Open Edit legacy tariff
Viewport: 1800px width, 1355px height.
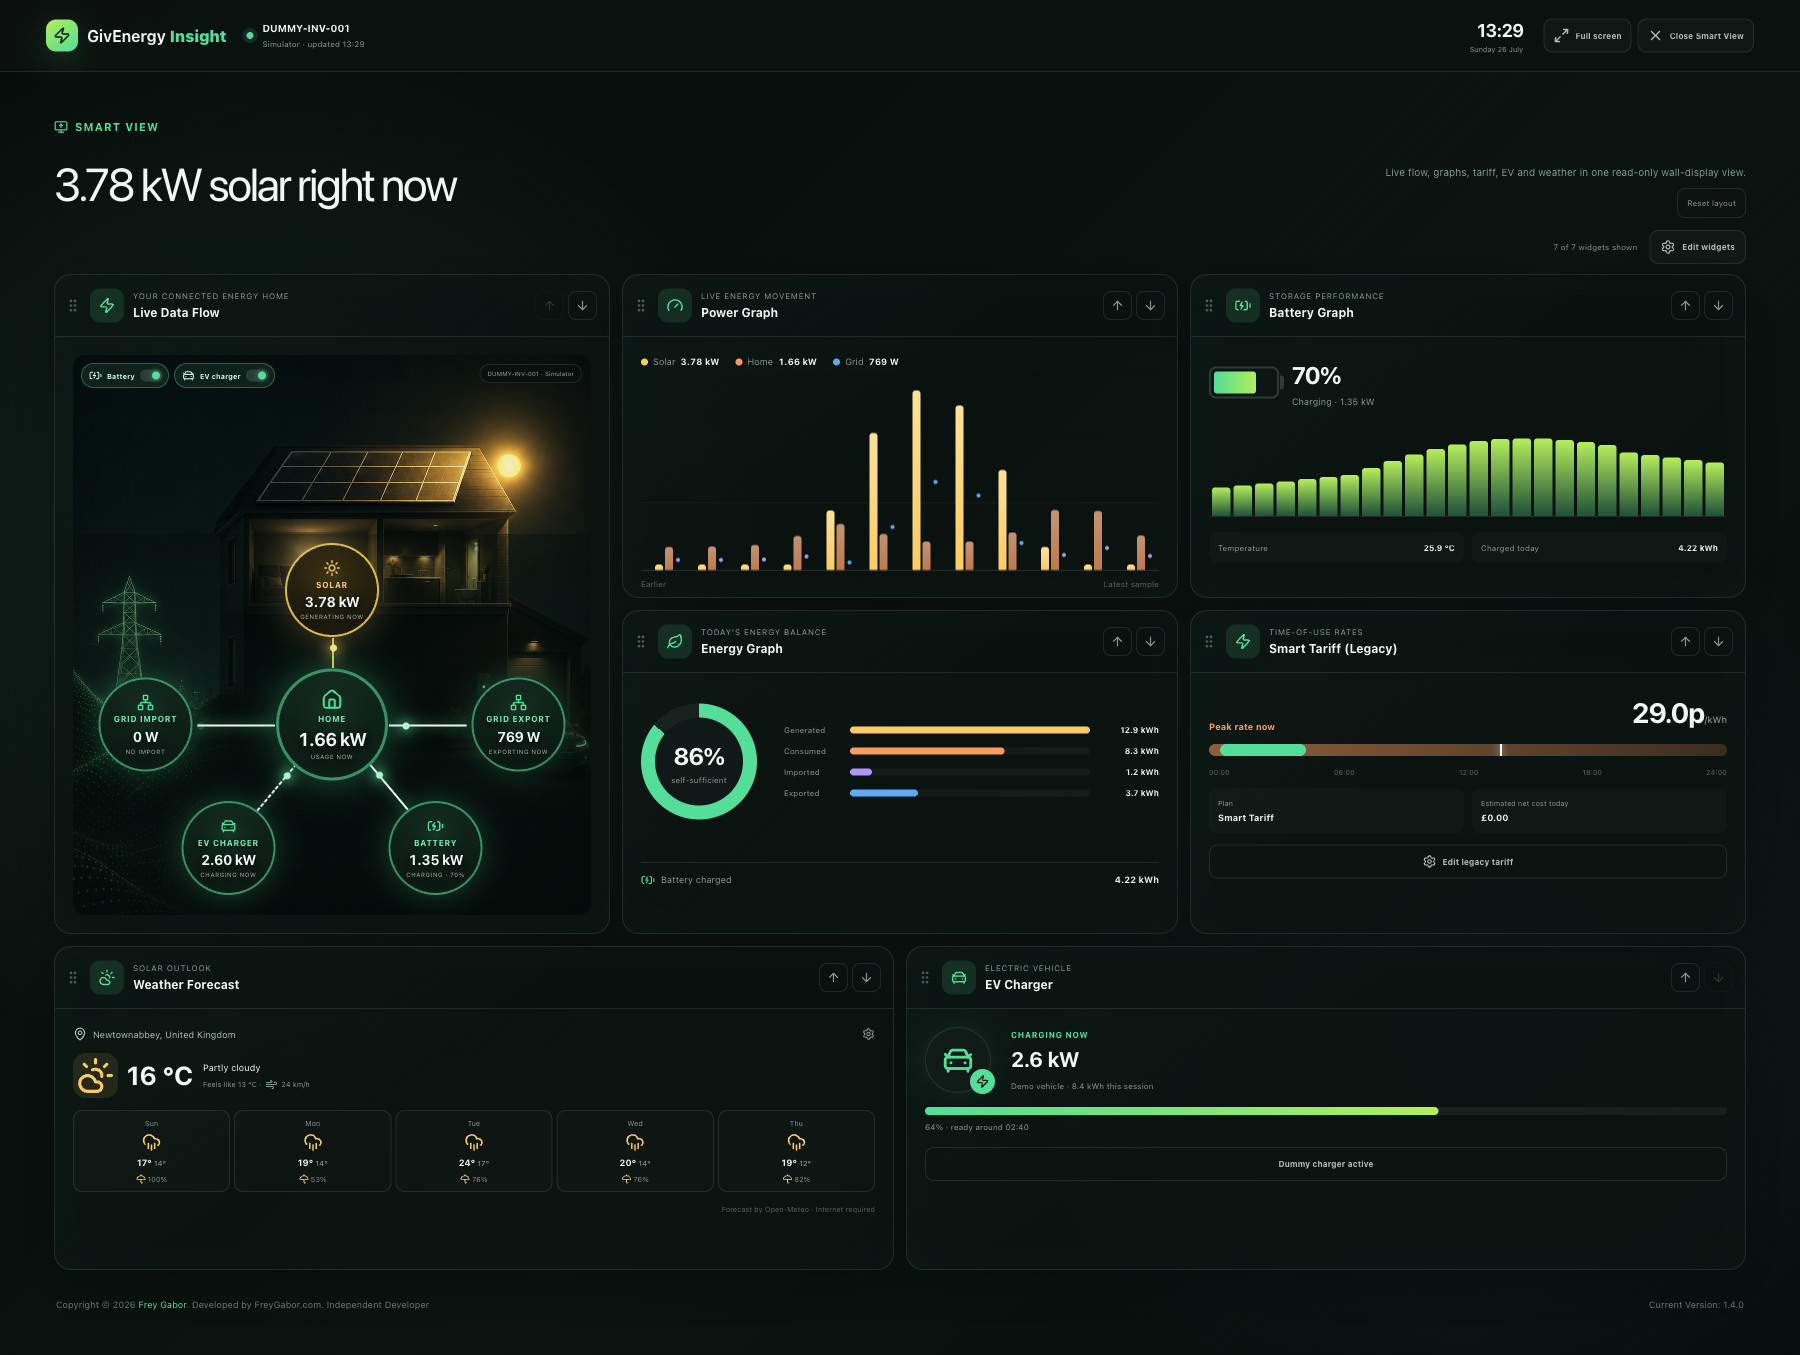coord(1467,862)
